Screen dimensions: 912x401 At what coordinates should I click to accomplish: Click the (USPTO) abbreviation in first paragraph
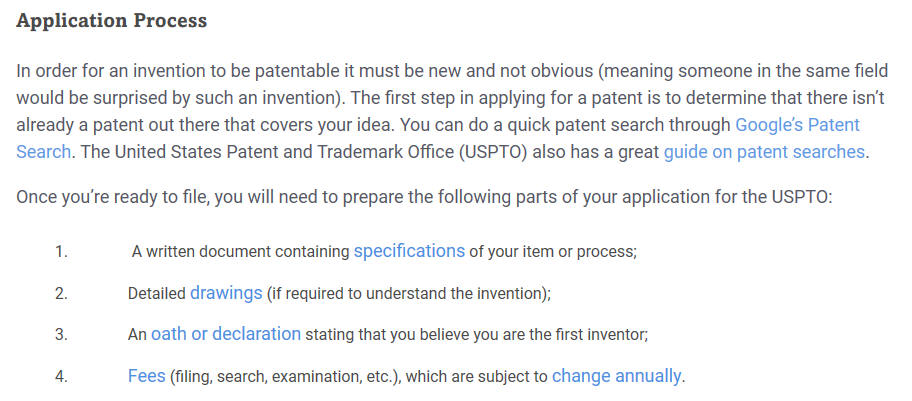tap(492, 152)
